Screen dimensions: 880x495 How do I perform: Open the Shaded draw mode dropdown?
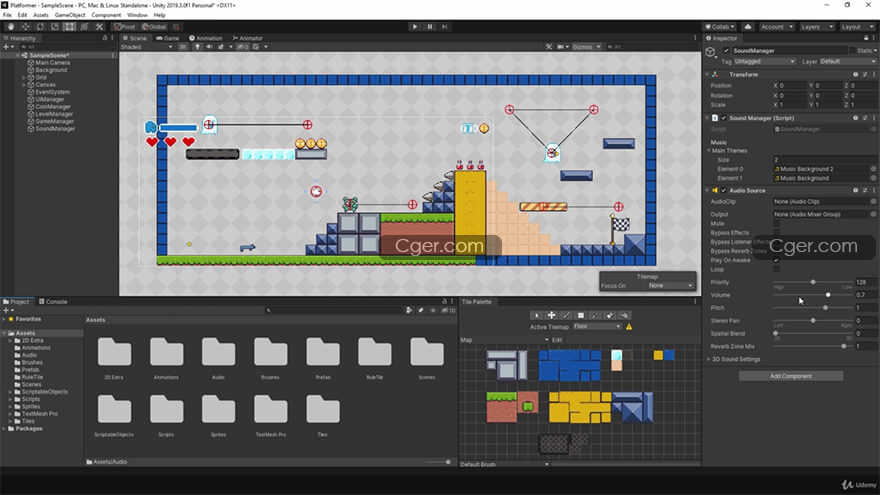click(x=146, y=47)
